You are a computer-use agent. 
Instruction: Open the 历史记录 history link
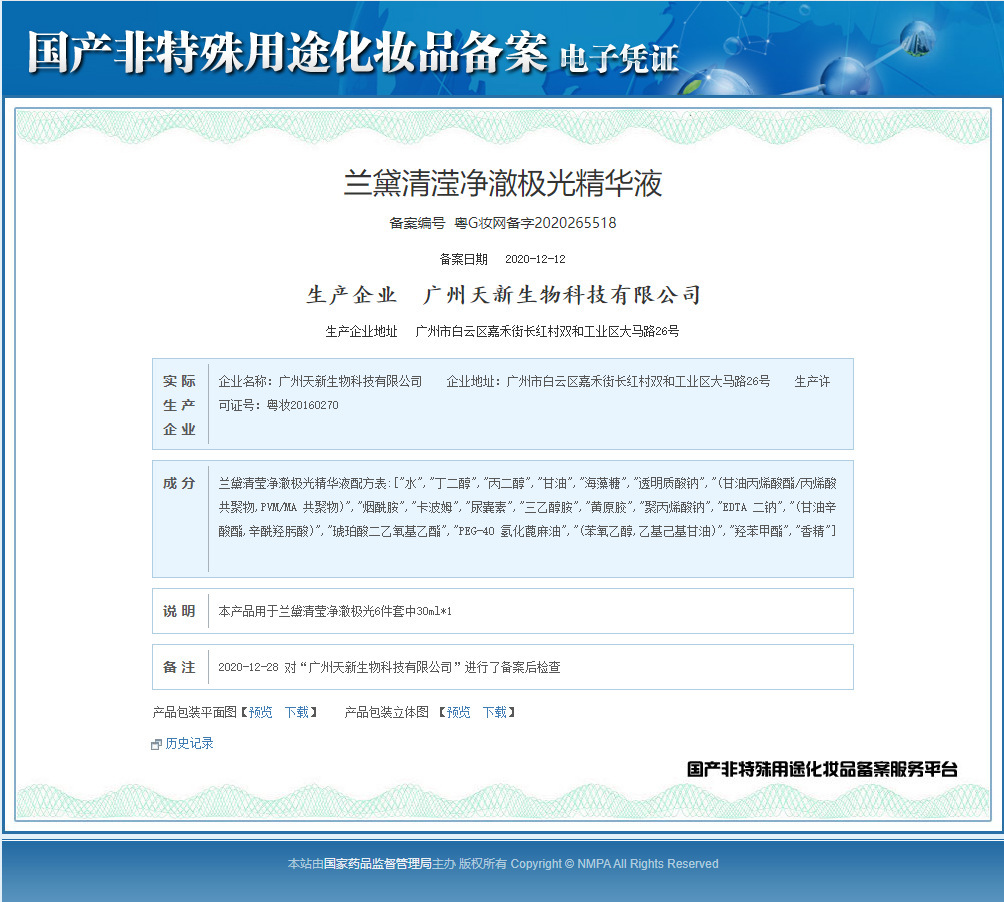(189, 743)
